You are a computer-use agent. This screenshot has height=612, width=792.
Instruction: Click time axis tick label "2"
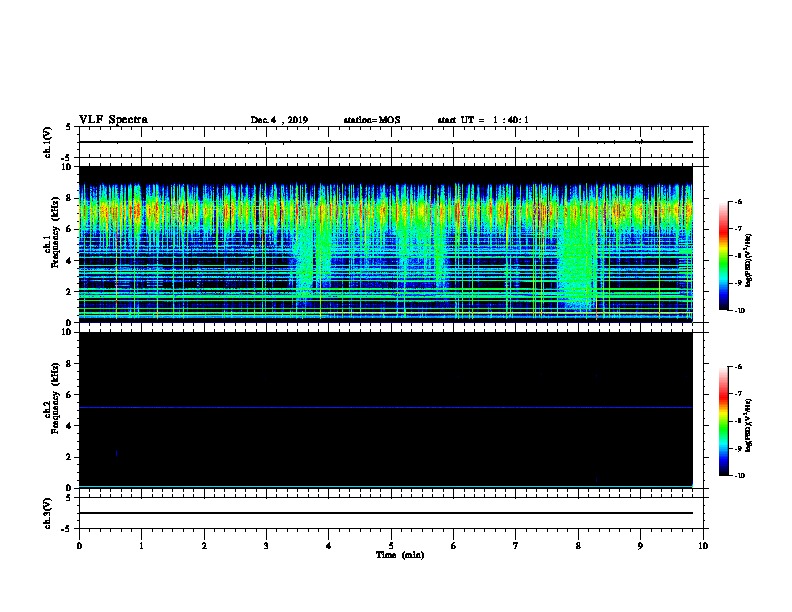(x=204, y=546)
